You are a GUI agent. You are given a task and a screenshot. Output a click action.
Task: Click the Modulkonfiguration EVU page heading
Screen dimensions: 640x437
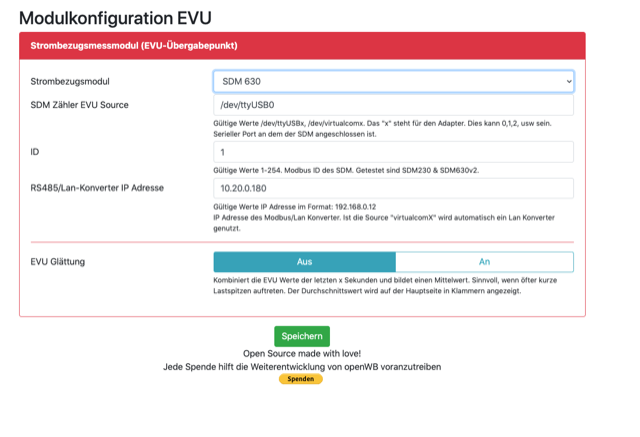click(115, 18)
